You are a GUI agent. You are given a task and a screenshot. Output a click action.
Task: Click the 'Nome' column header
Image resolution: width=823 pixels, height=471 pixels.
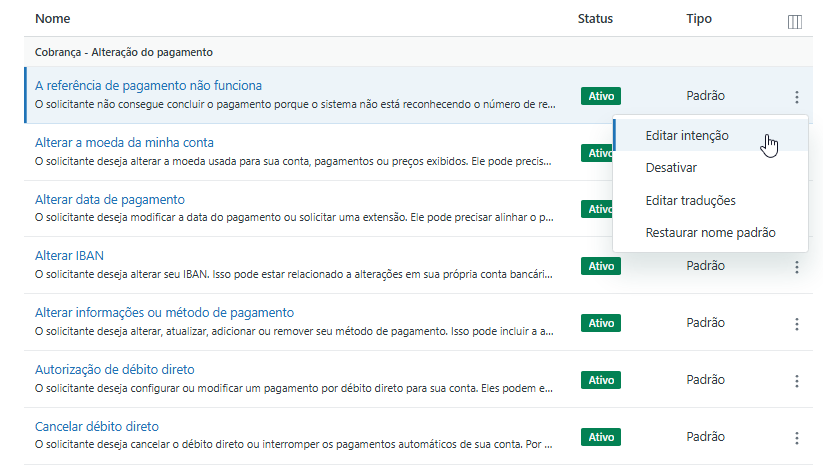[x=53, y=19]
